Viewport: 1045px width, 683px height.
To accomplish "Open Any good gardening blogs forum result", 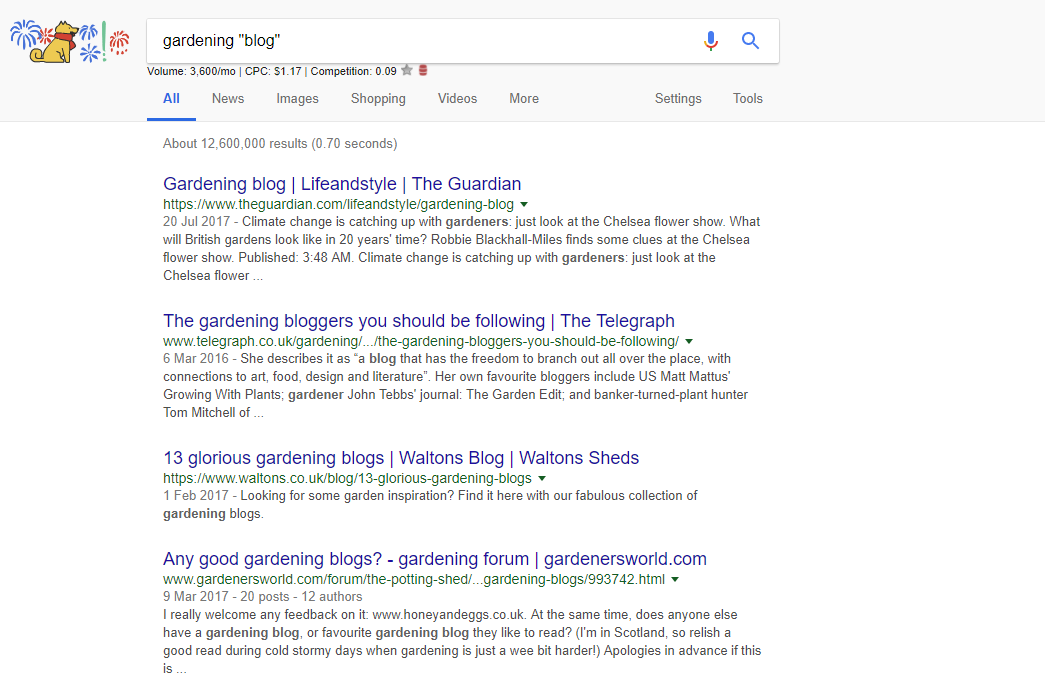I will (435, 559).
